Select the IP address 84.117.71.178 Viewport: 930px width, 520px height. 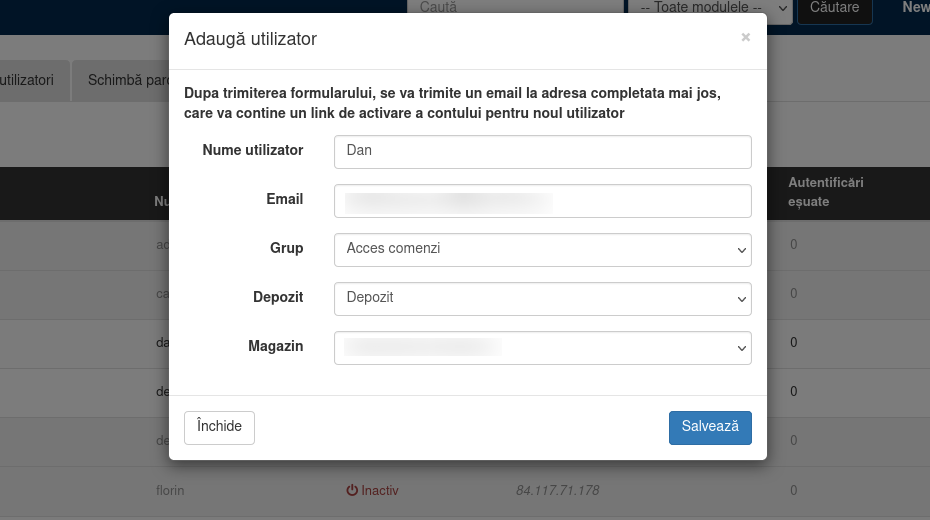(558, 490)
